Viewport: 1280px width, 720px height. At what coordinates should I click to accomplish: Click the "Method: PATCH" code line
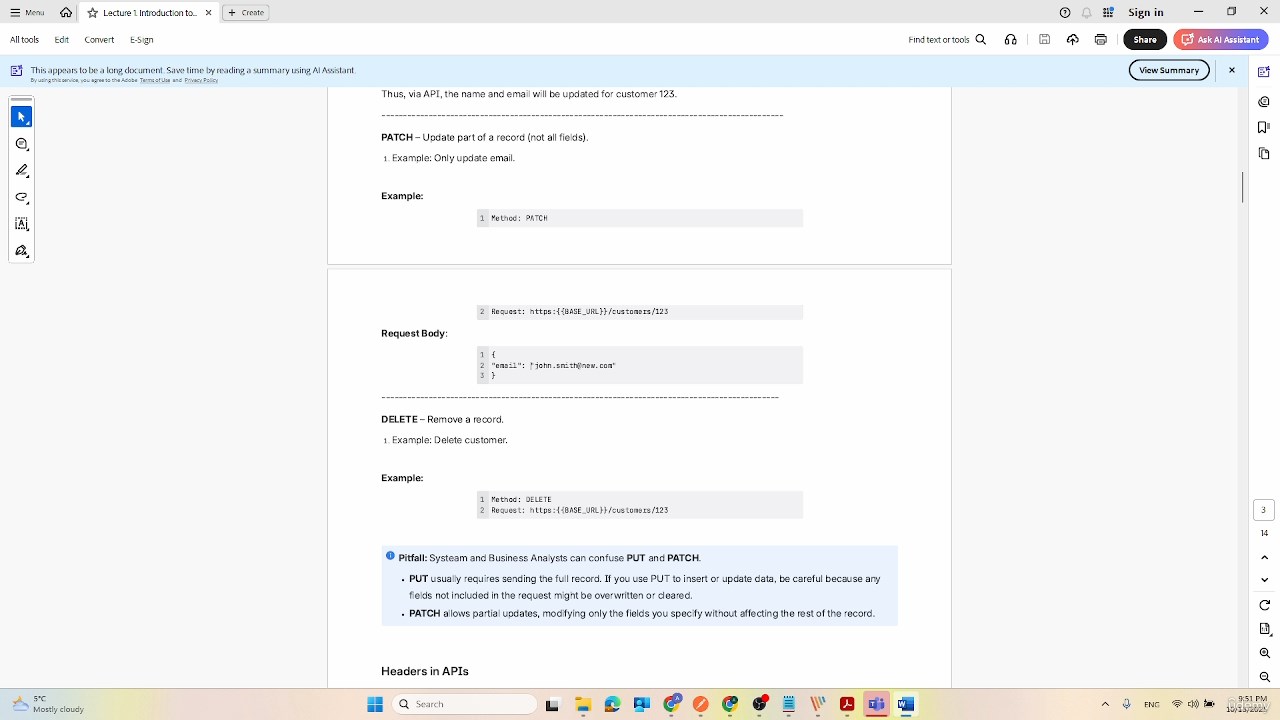click(x=519, y=218)
